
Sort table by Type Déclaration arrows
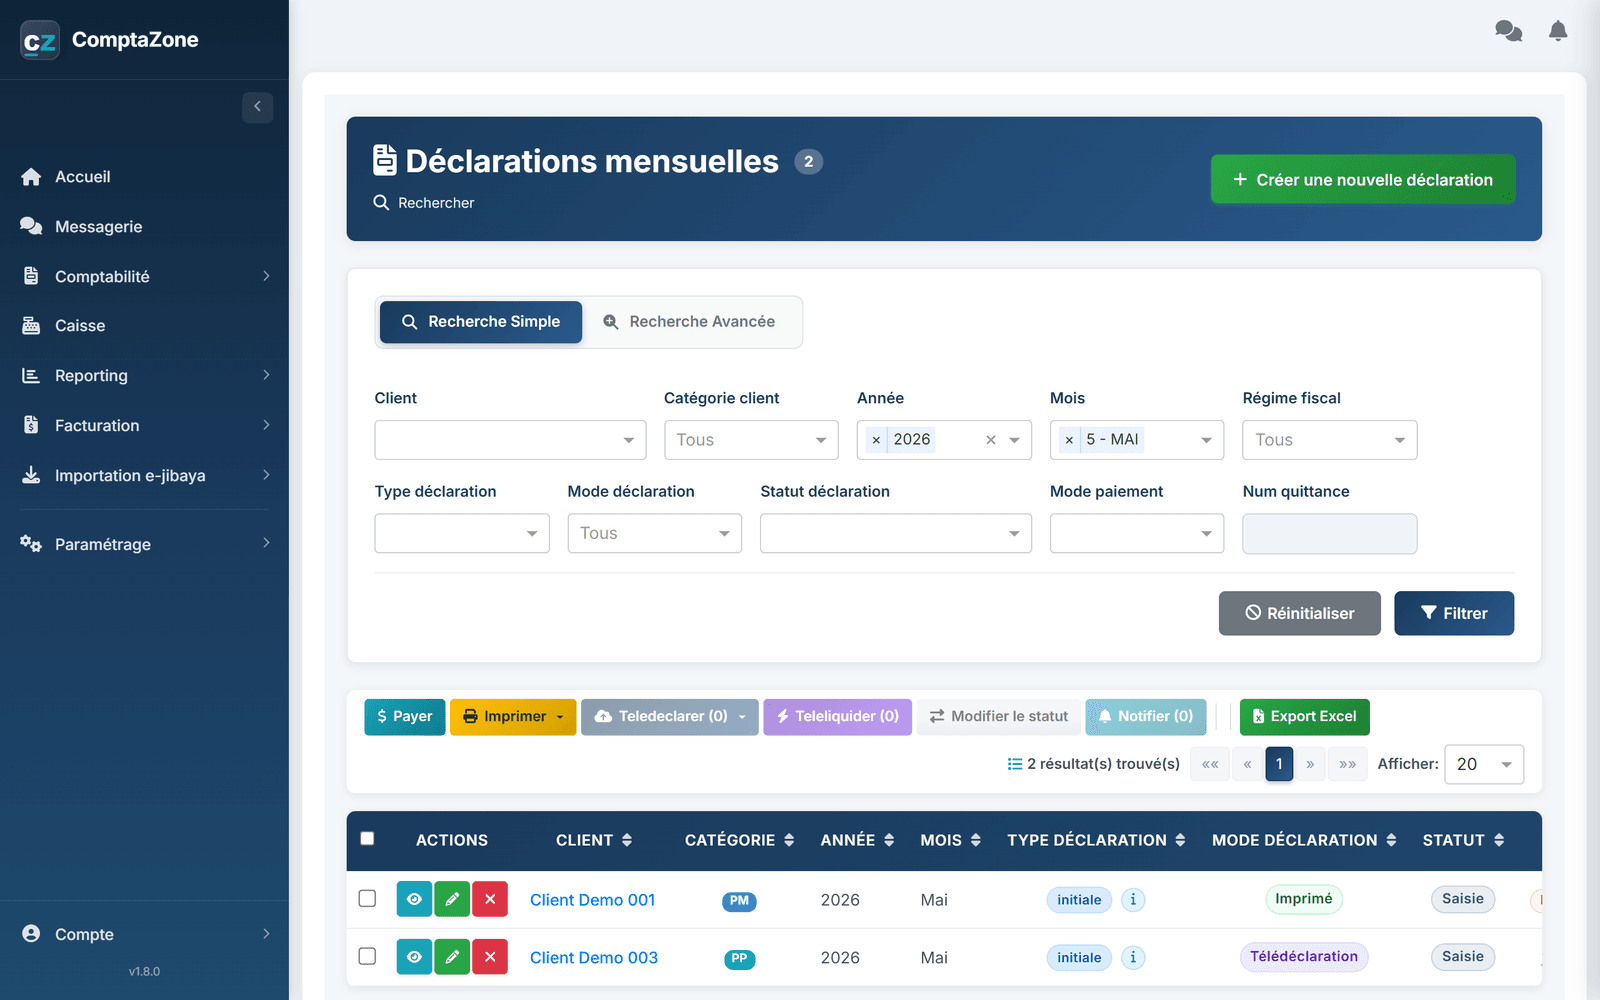(x=1180, y=840)
